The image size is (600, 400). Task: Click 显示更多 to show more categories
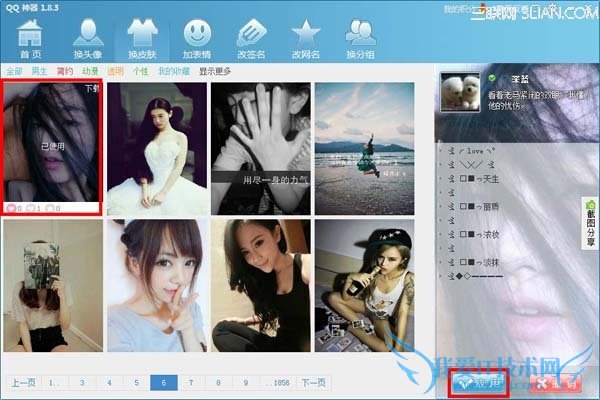pyautogui.click(x=215, y=72)
